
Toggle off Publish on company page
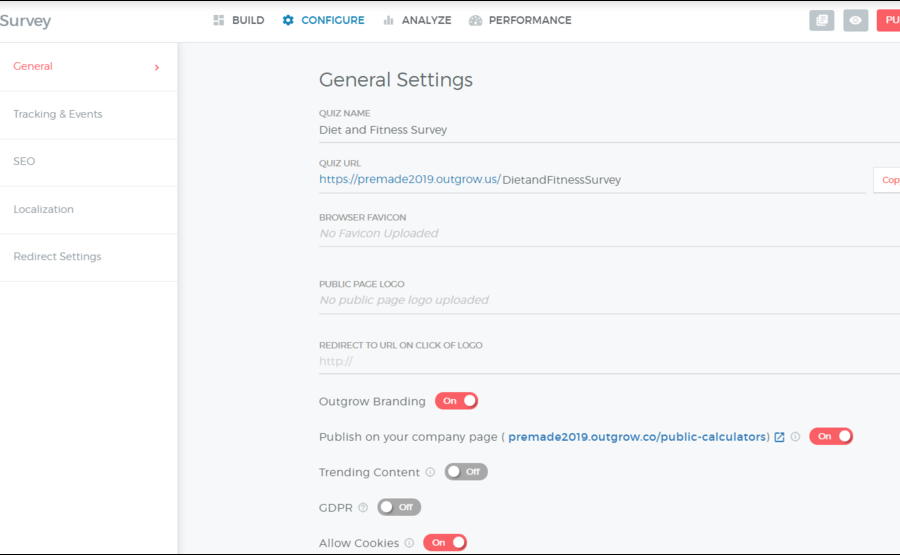pos(831,436)
